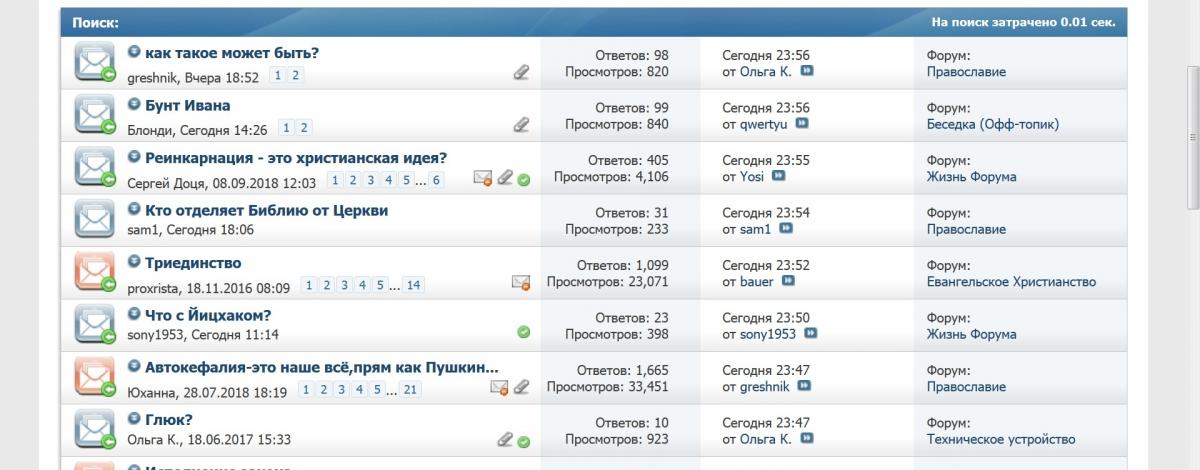Open the "Техническое устройство" forum link

[1000, 439]
